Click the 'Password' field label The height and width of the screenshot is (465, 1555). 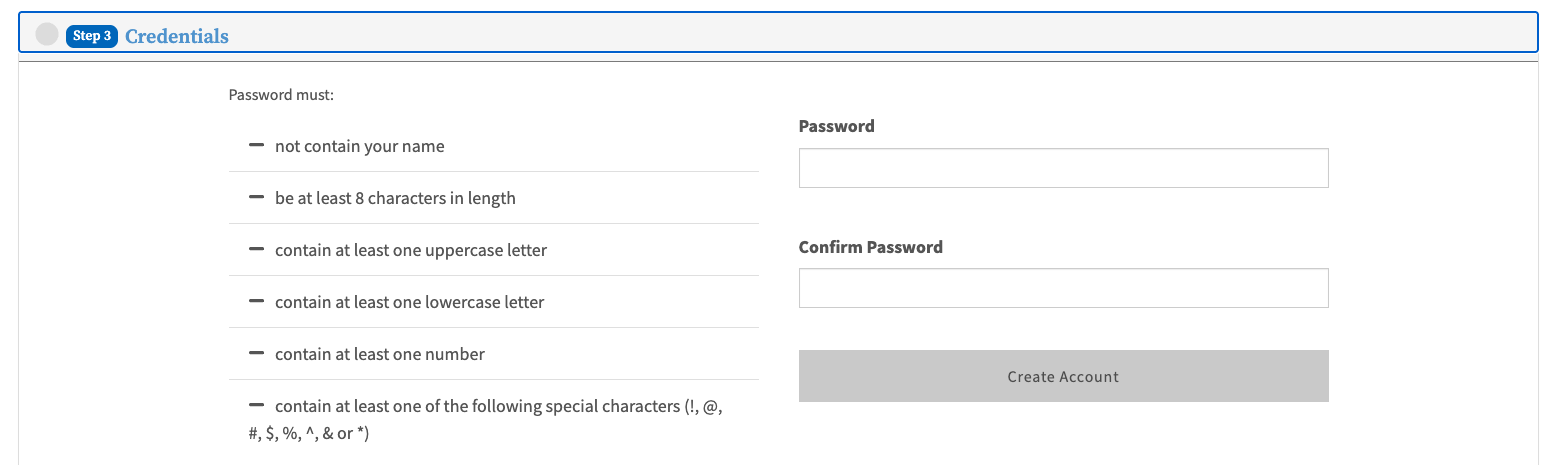pyautogui.click(x=836, y=126)
